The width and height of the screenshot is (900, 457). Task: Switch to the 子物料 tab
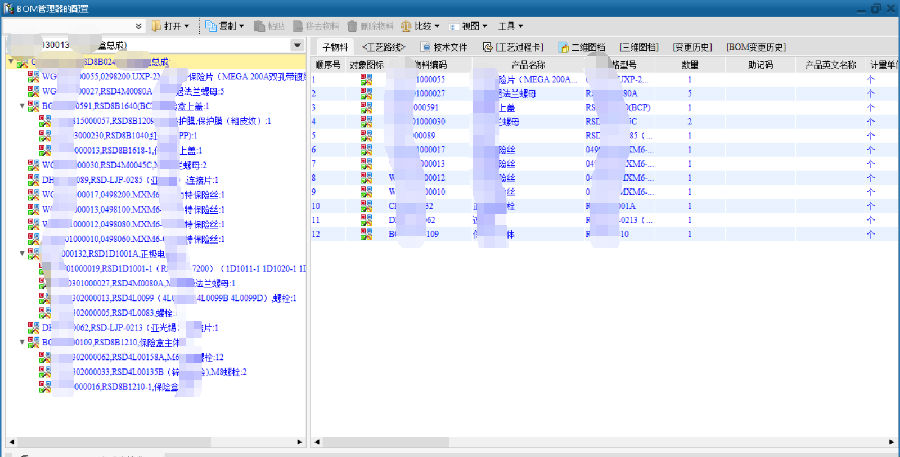tap(335, 47)
